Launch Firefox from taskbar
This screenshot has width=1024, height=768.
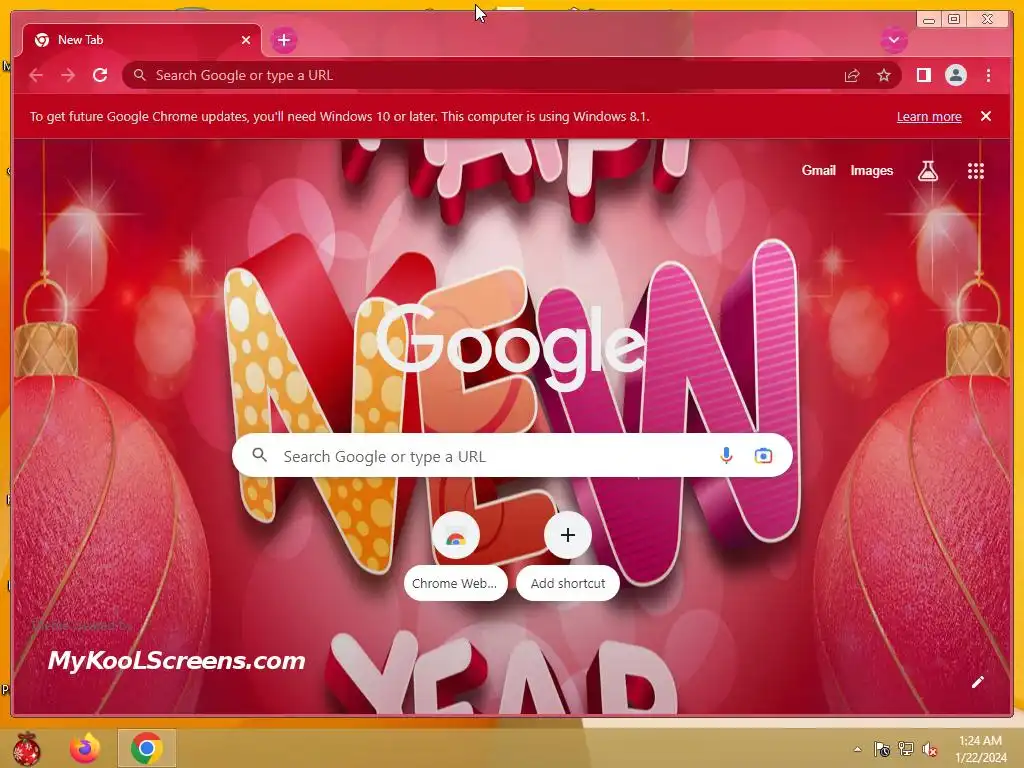pos(86,748)
